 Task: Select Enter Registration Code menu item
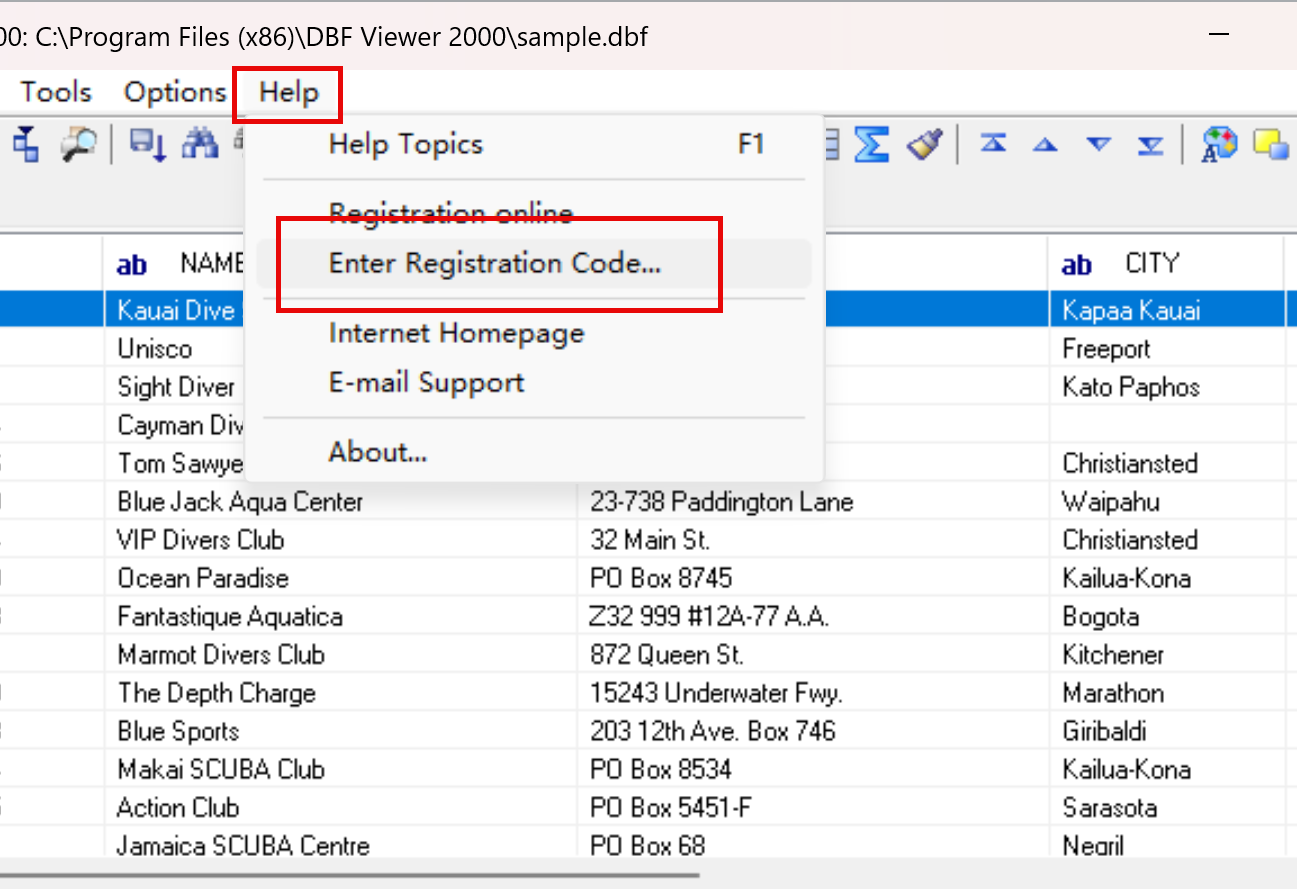point(495,264)
